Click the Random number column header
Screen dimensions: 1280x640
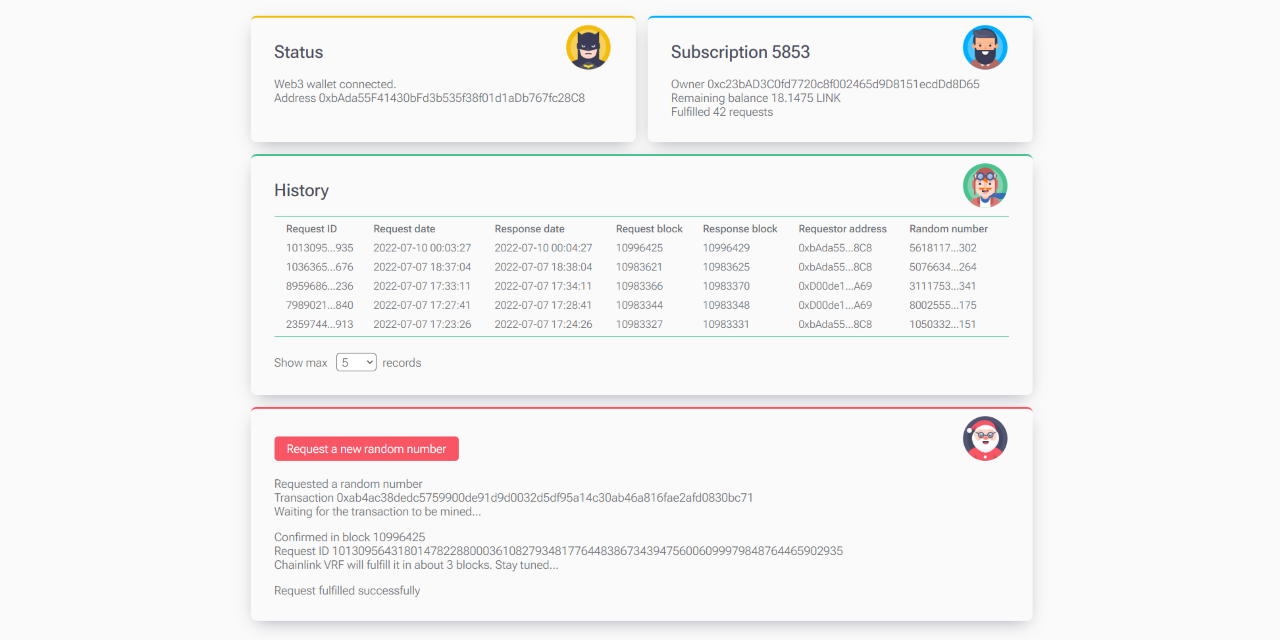pos(948,229)
